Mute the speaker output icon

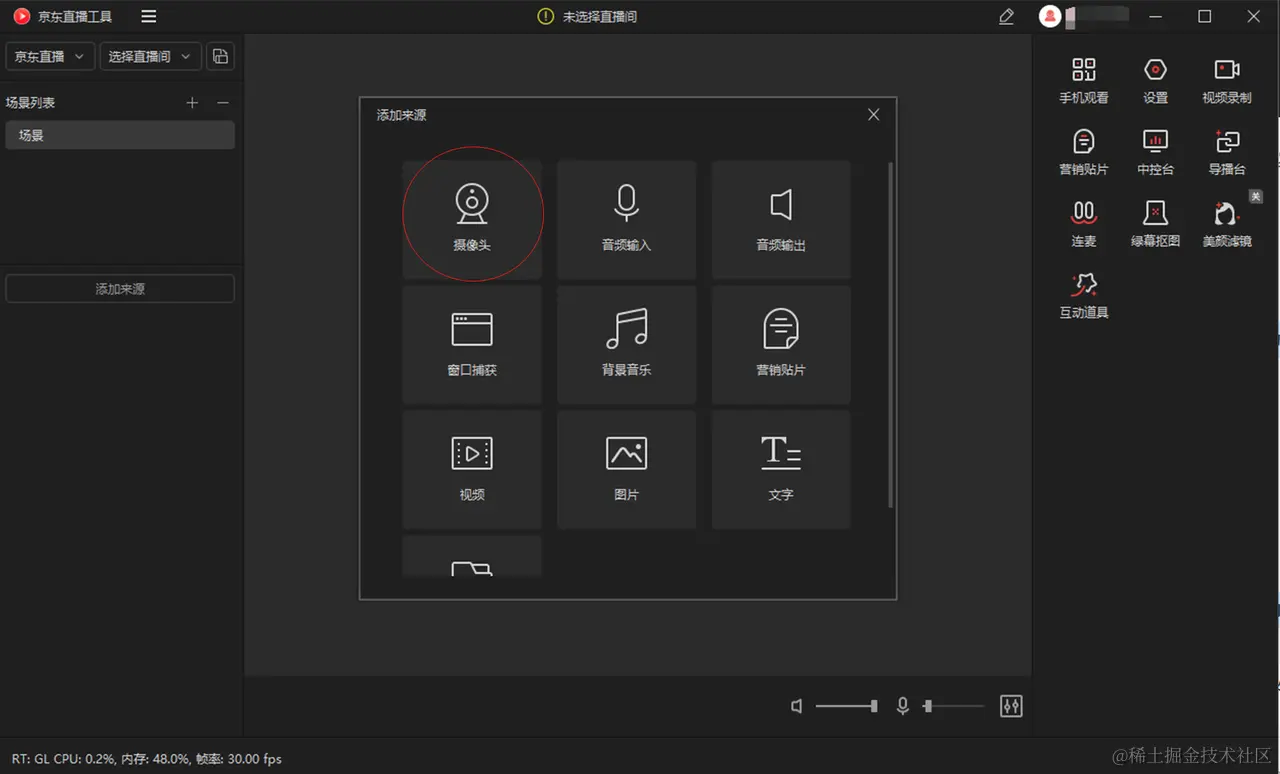(797, 706)
